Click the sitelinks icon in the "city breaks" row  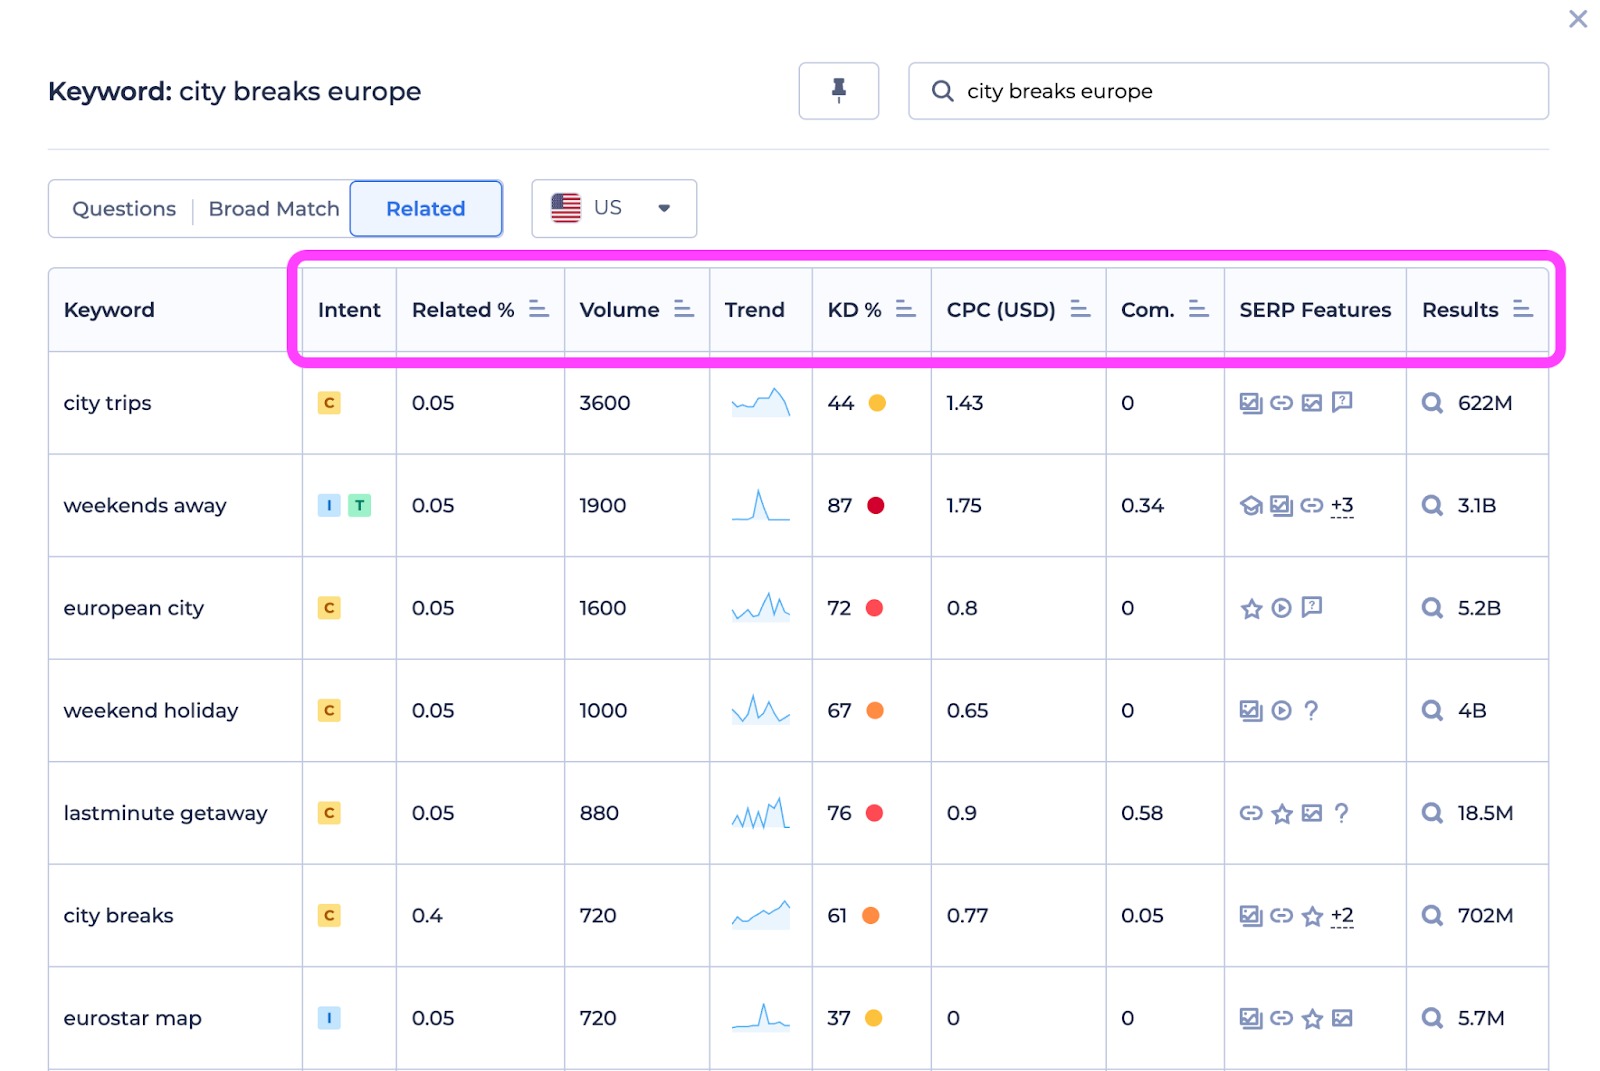pos(1281,915)
